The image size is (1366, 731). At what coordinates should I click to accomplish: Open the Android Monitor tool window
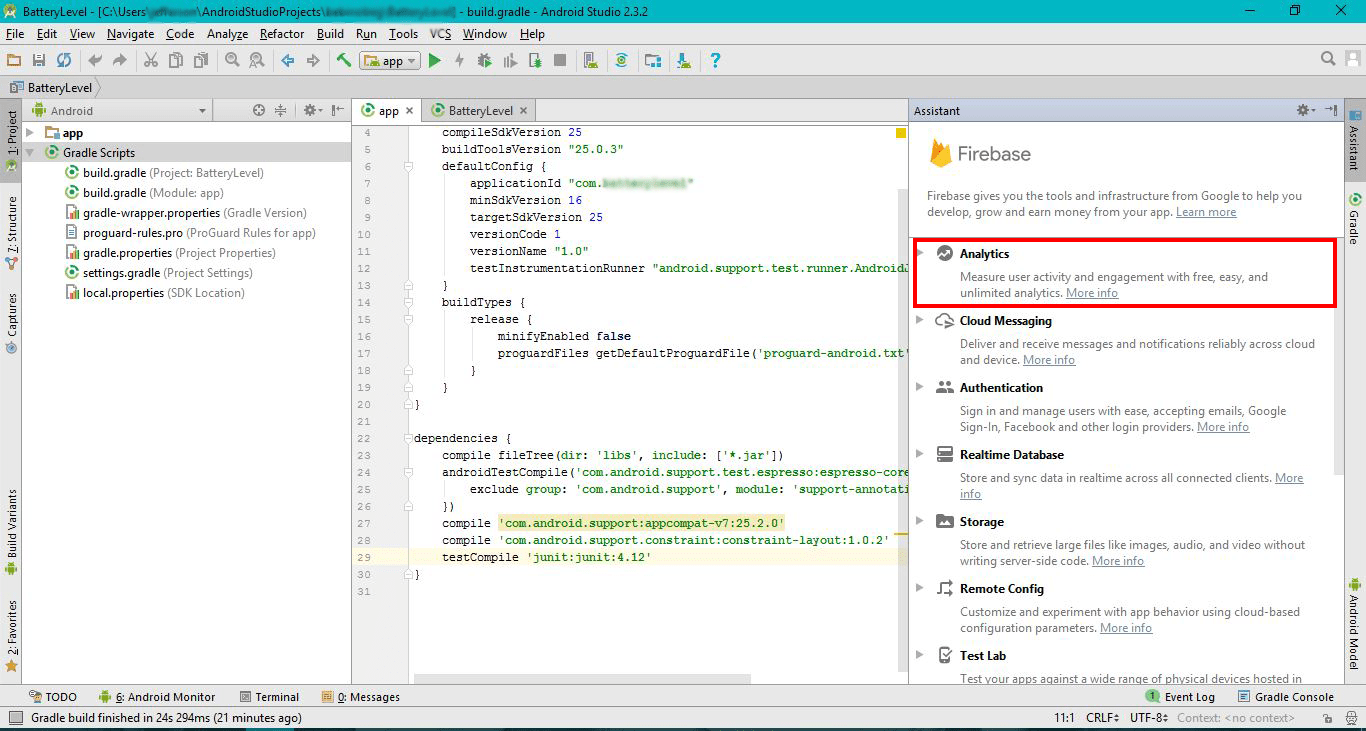[x=157, y=697]
